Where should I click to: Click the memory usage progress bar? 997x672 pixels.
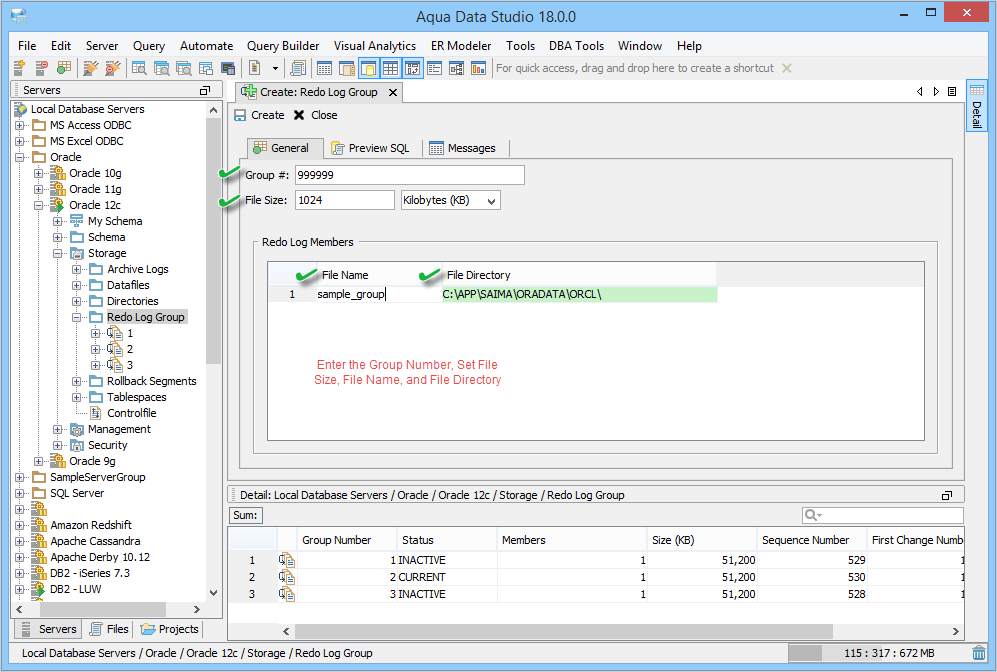point(878,653)
